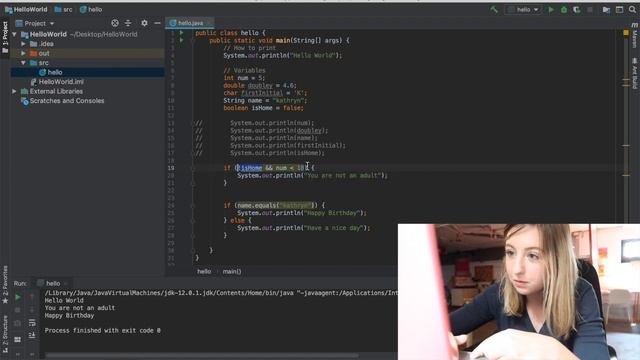The width and height of the screenshot is (640, 360).
Task: Click the down-arrow icon in Run panel
Action: click(32, 310)
